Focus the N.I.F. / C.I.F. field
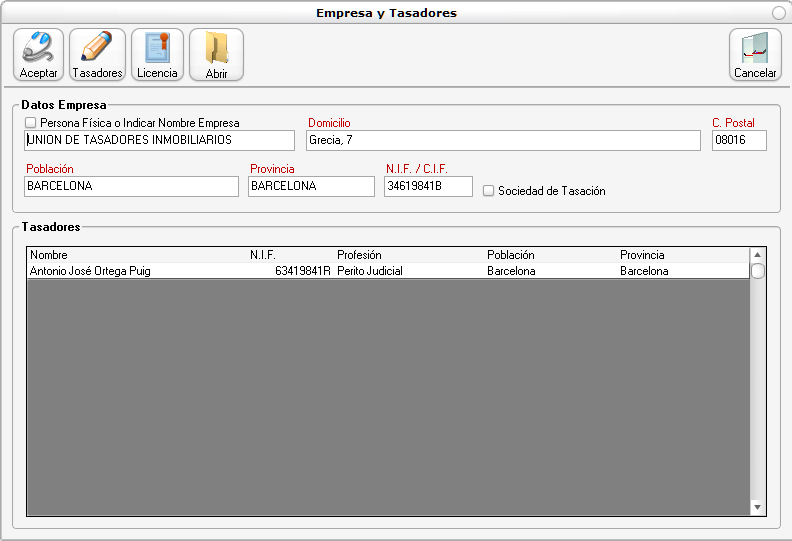 (428, 187)
